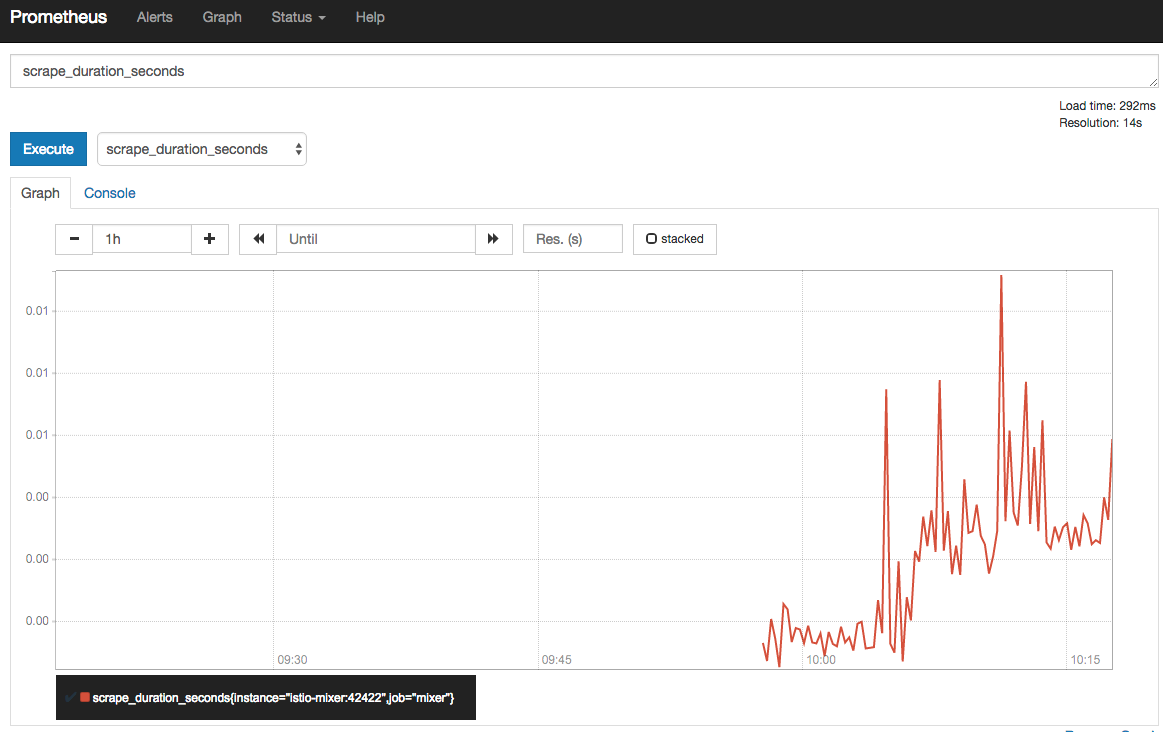Click the resize handle of the expression box

(1153, 83)
